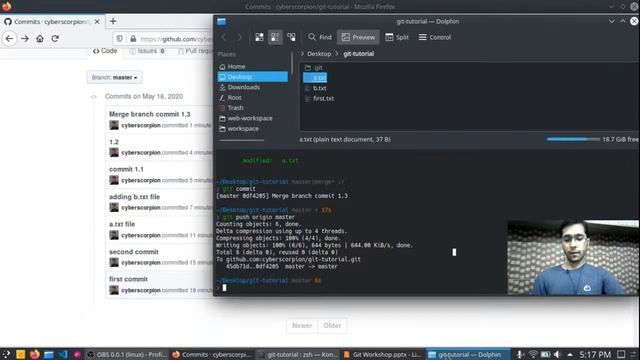640x360 pixels.
Task: Open the commit 1.1 link
Action: (126, 169)
